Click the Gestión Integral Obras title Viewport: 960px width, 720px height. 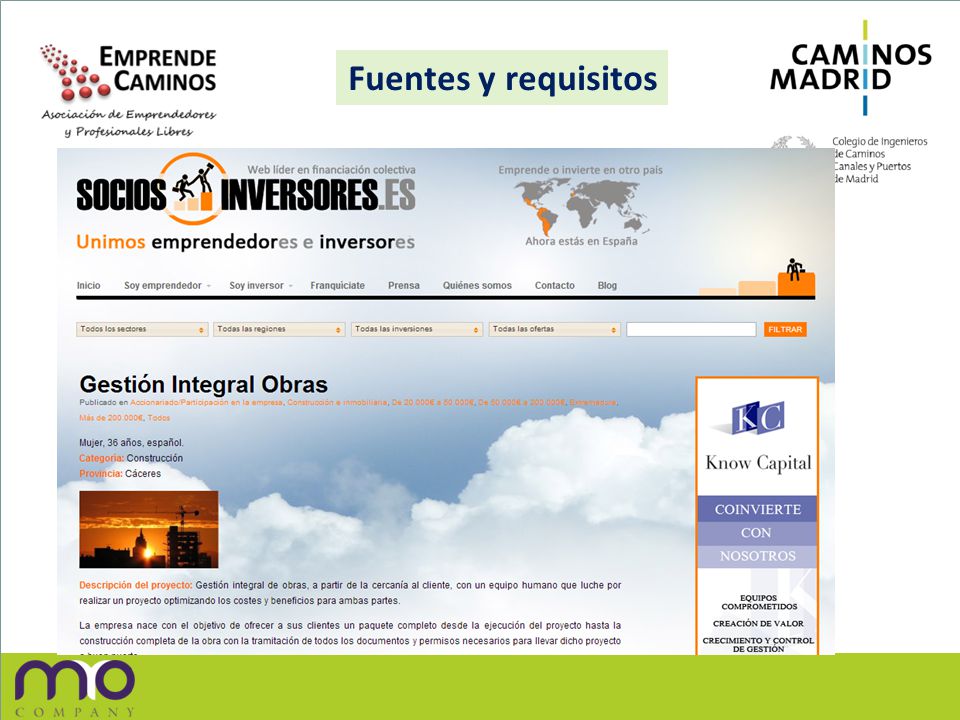click(203, 384)
